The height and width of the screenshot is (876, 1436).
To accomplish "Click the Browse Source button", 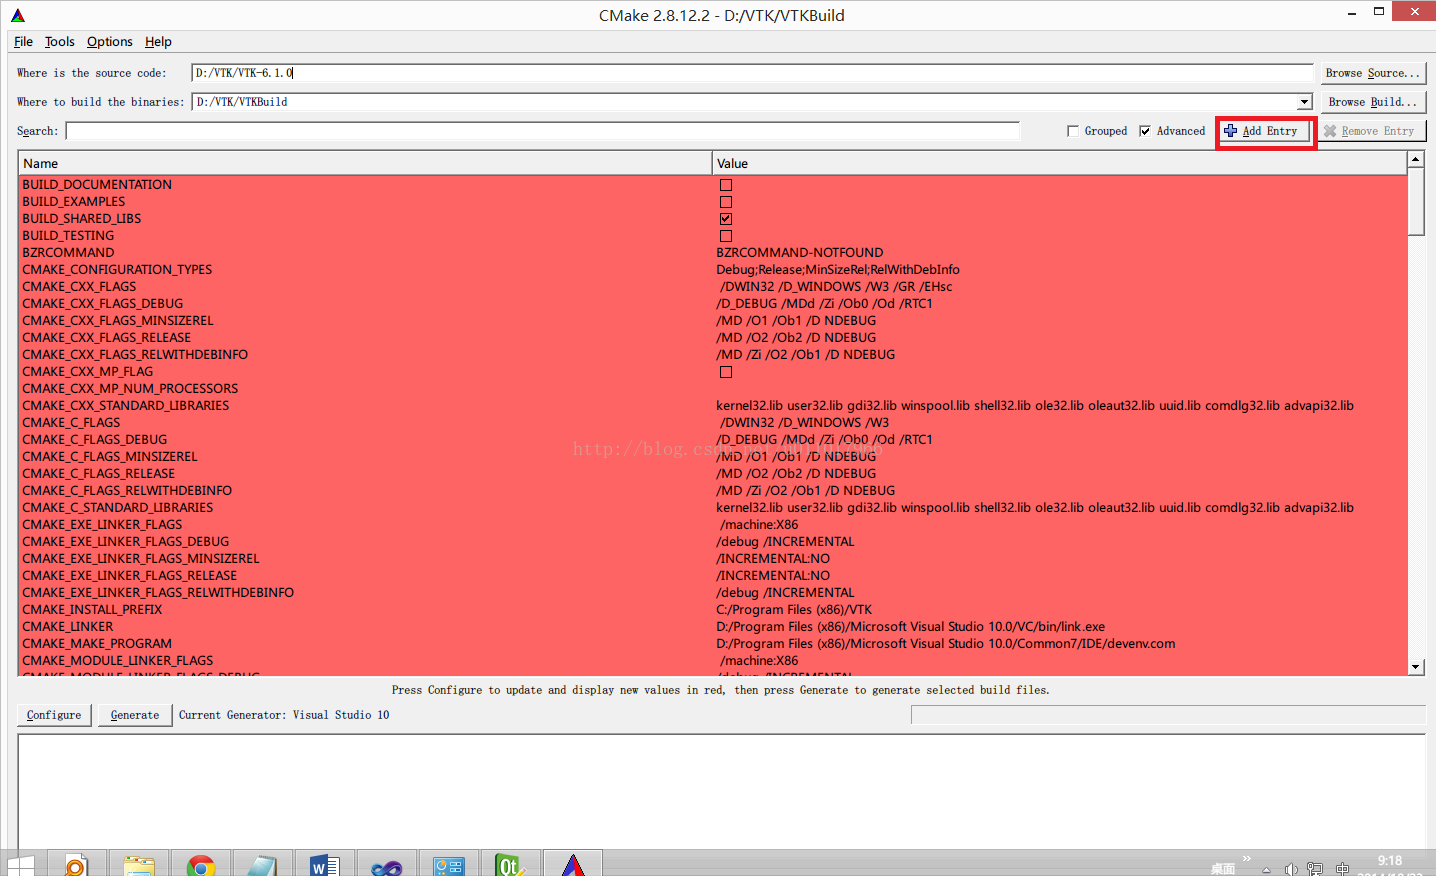I will point(1372,73).
